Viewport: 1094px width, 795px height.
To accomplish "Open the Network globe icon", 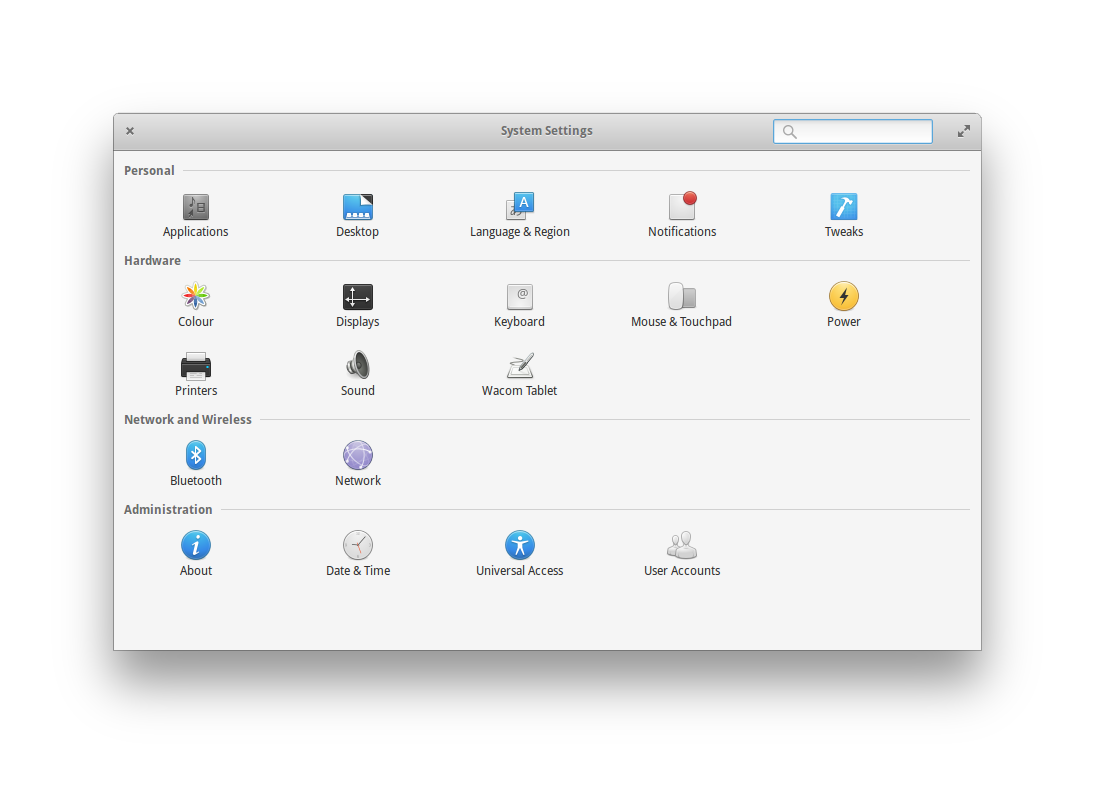I will 357,455.
